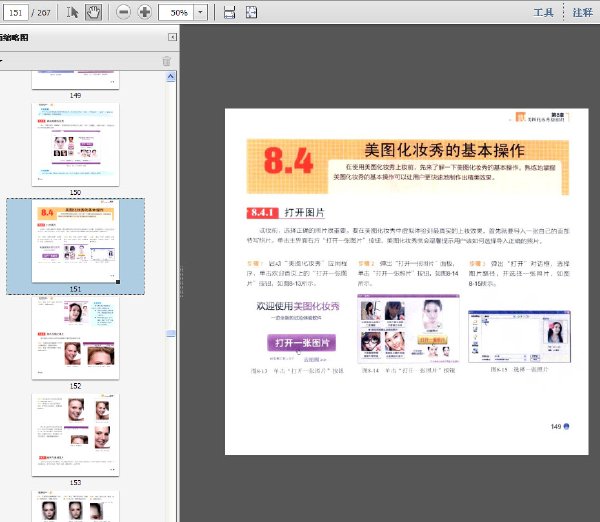This screenshot has height=522, width=600.
Task: Open the zoom percentage dropdown arrow
Action: pyautogui.click(x=200, y=12)
